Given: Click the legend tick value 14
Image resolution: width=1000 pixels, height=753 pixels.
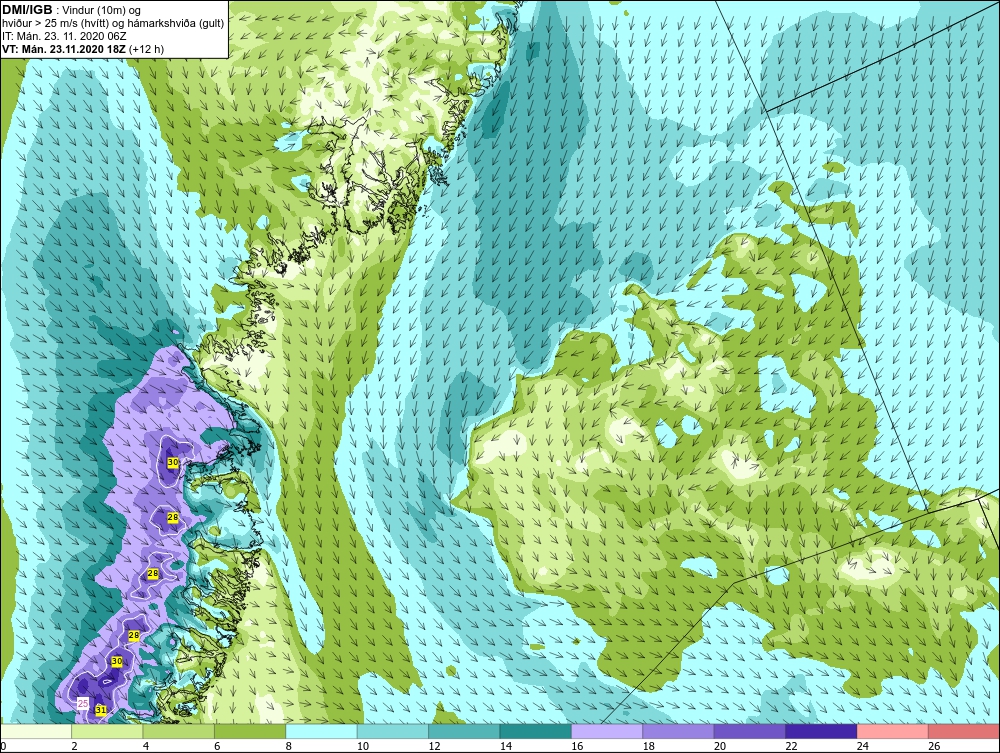Looking at the screenshot, I should [x=506, y=746].
